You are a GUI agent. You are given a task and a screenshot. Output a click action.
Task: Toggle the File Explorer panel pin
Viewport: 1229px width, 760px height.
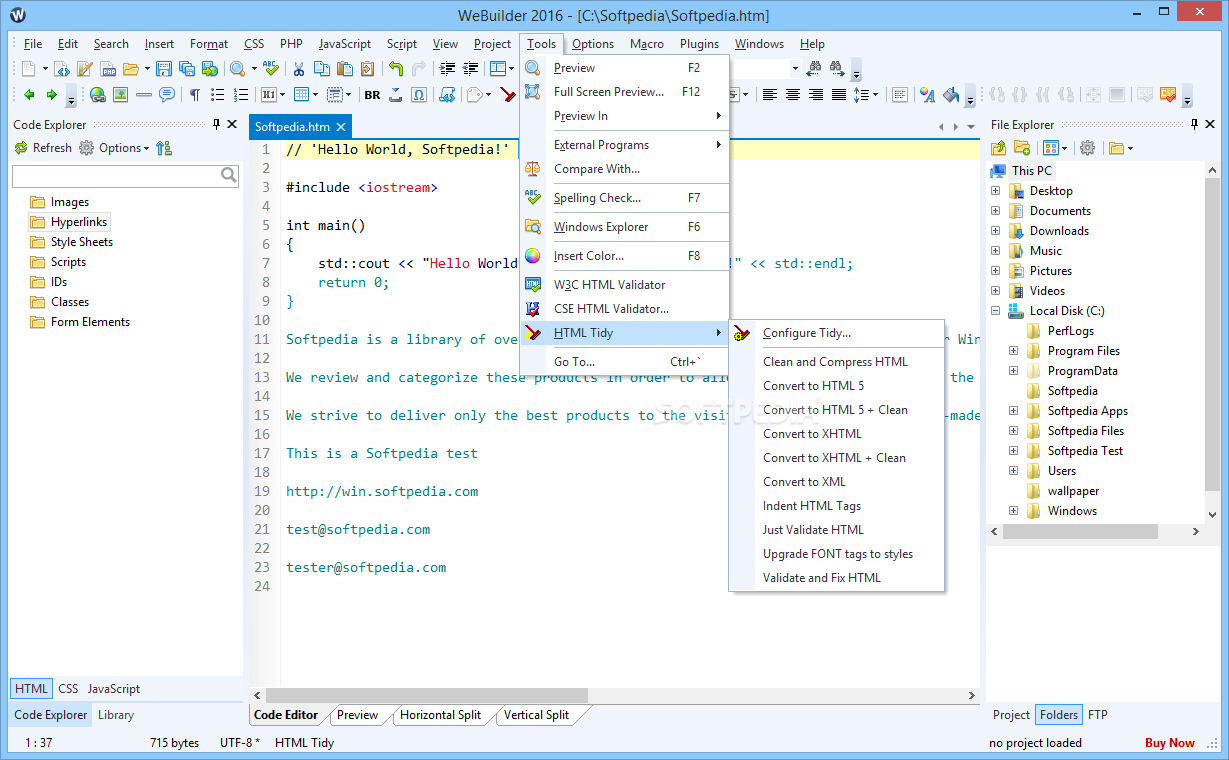coord(1193,124)
